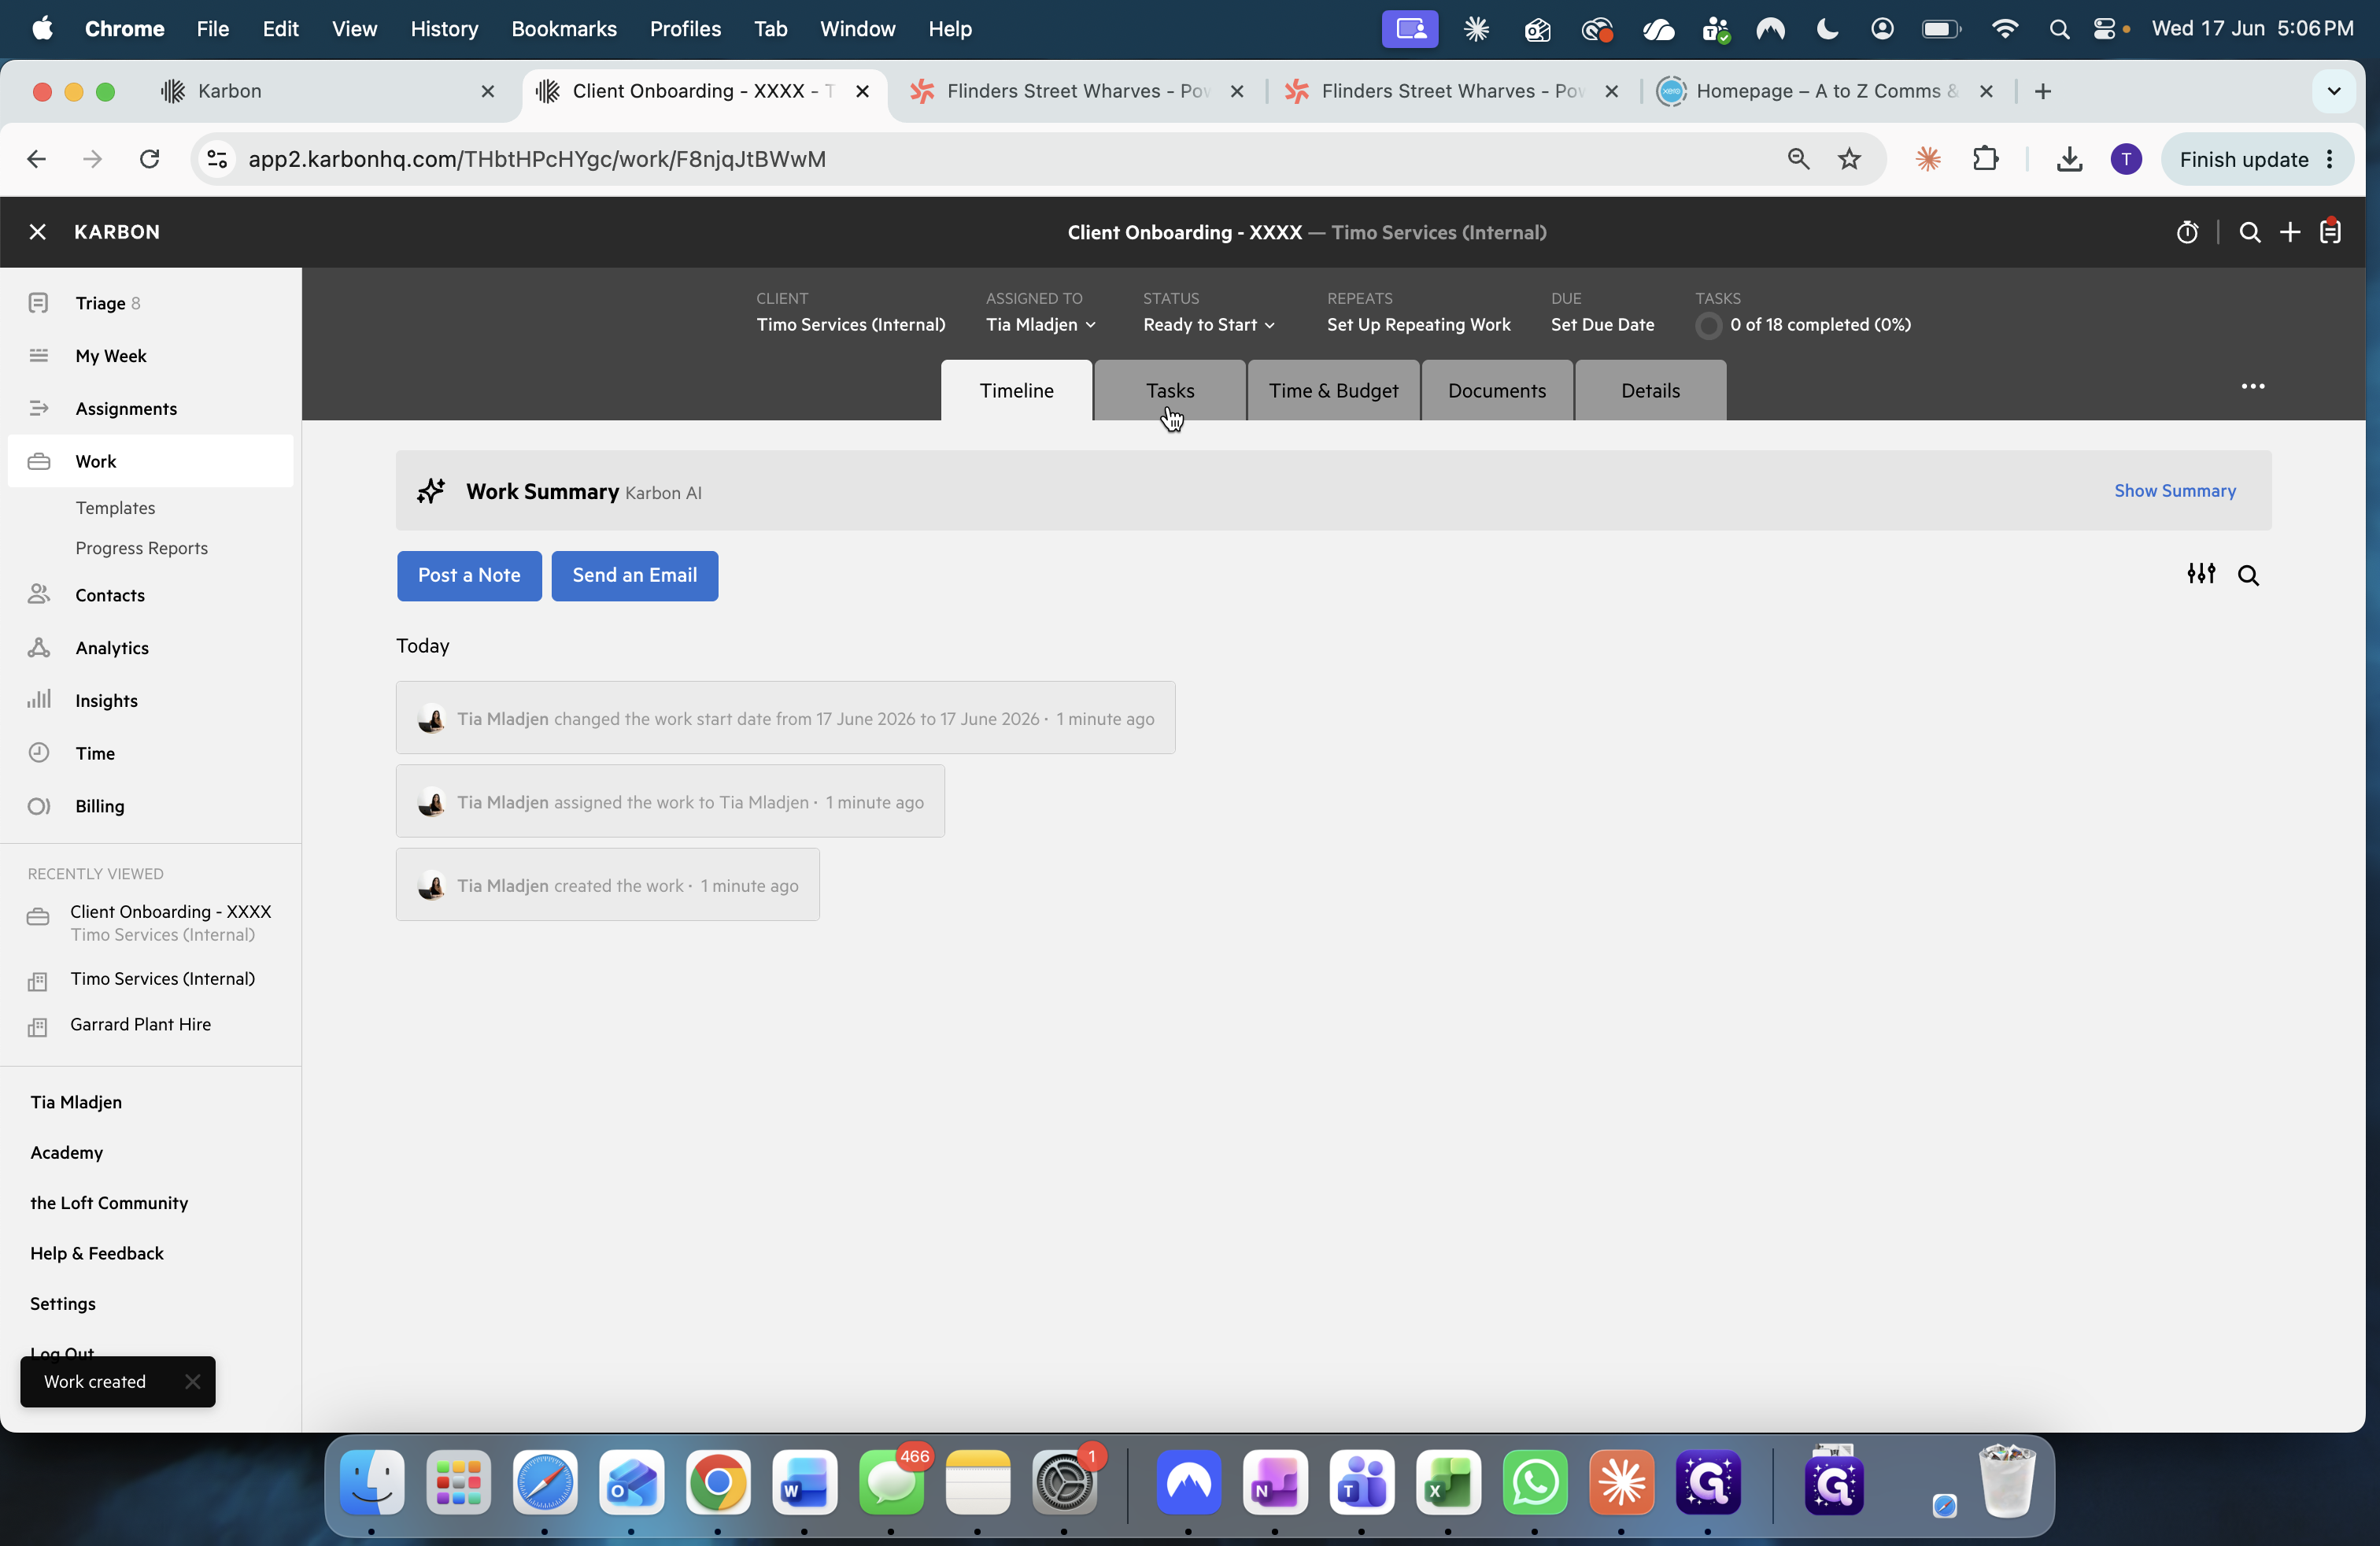Viewport: 2380px width, 1546px height.
Task: Click the plus icon to add new item
Action: click(x=2290, y=232)
